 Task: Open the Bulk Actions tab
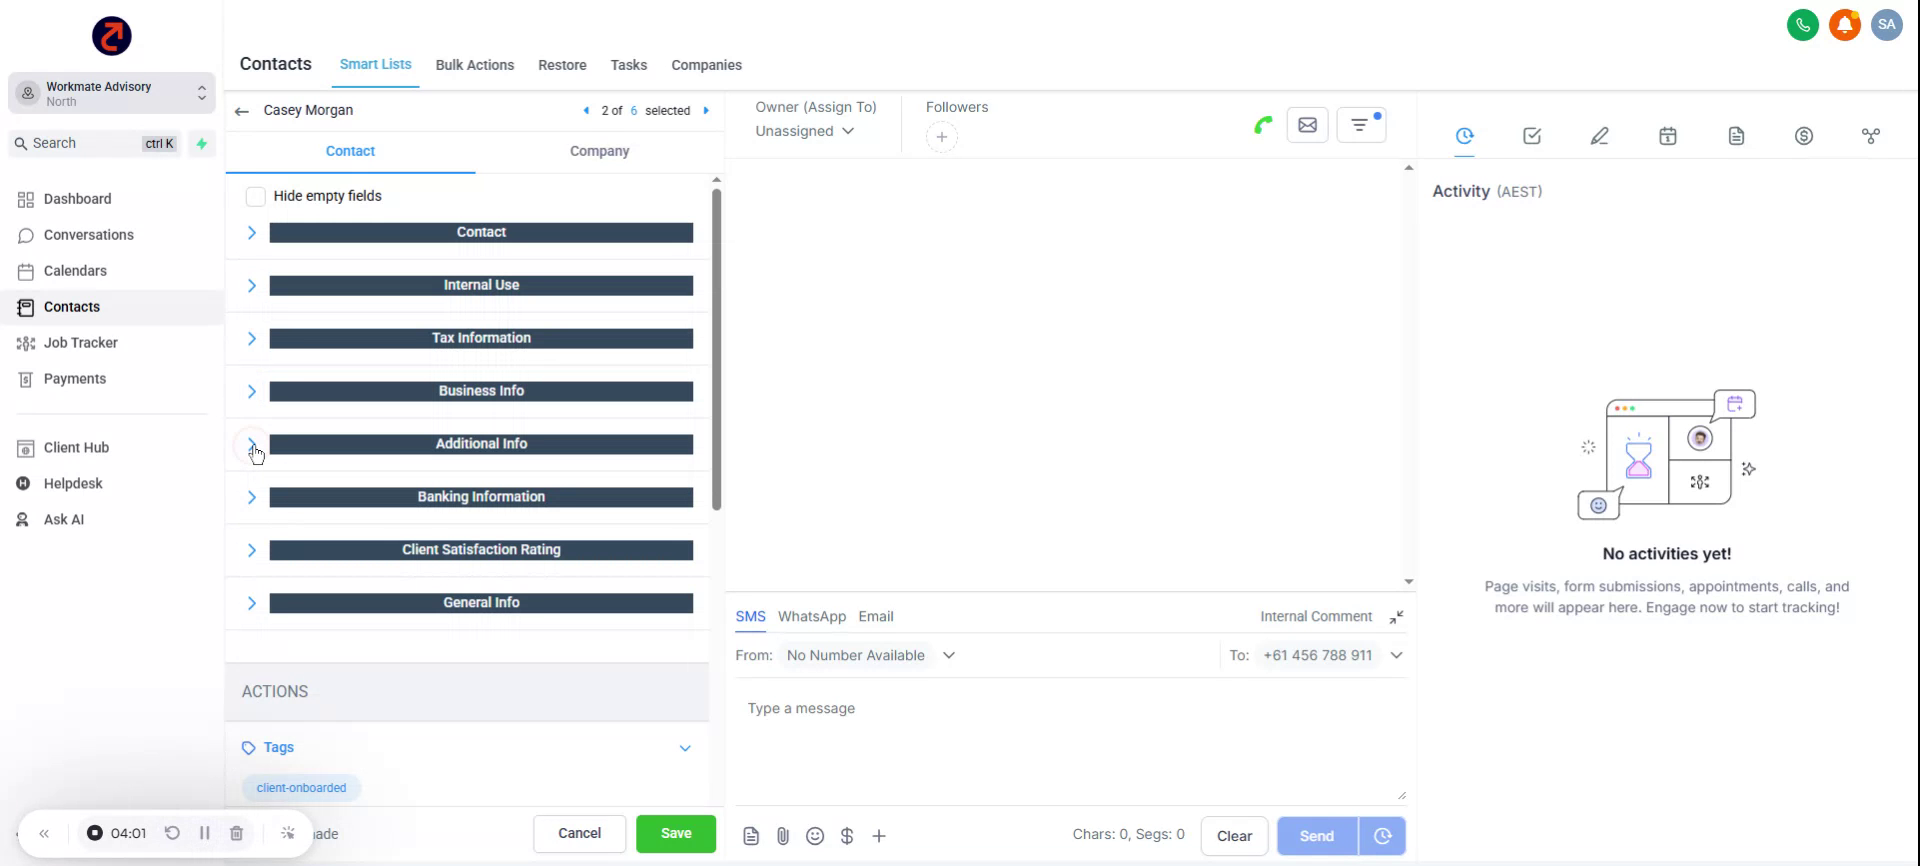475,65
